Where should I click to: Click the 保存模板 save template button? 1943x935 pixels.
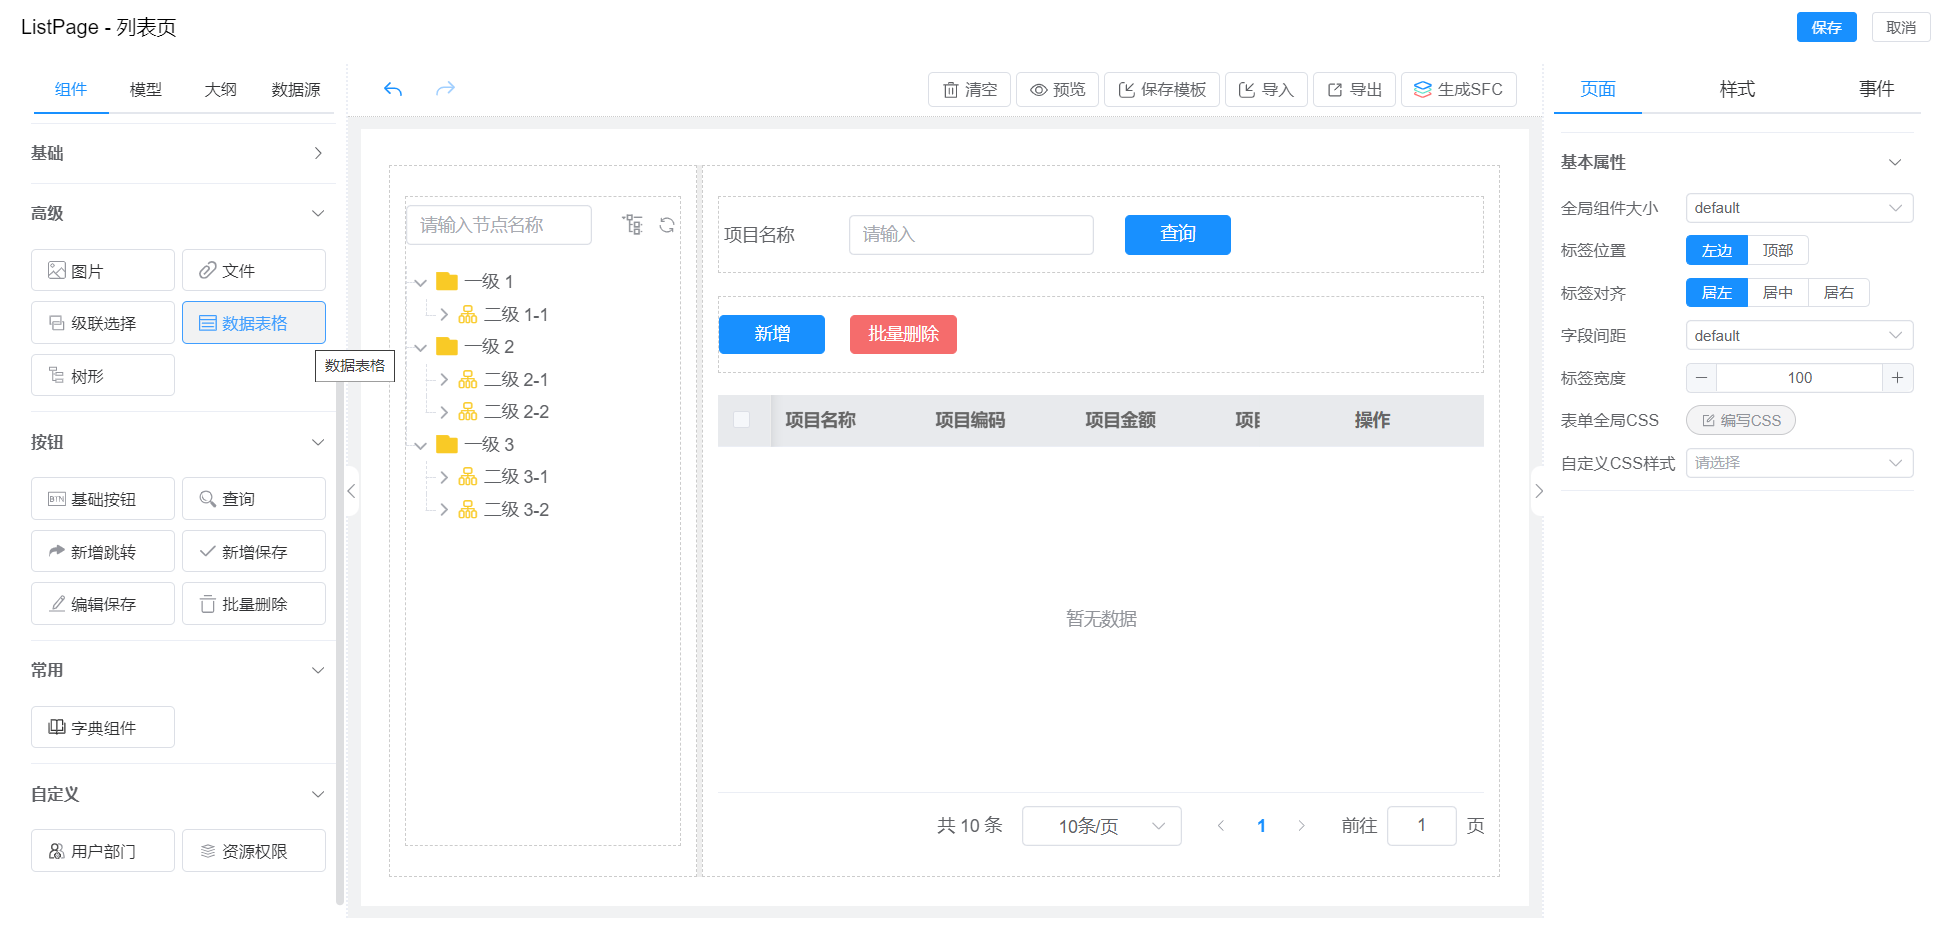pyautogui.click(x=1162, y=89)
